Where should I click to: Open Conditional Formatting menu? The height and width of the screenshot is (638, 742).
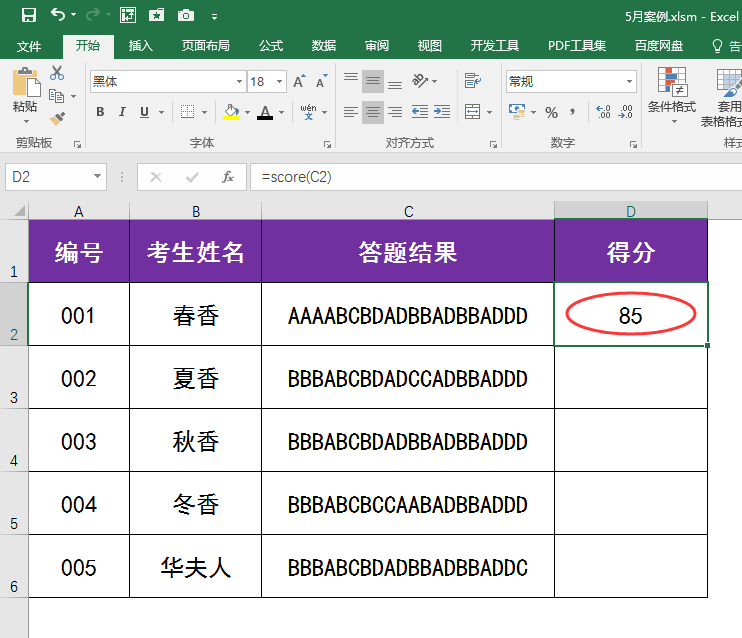coord(672,96)
